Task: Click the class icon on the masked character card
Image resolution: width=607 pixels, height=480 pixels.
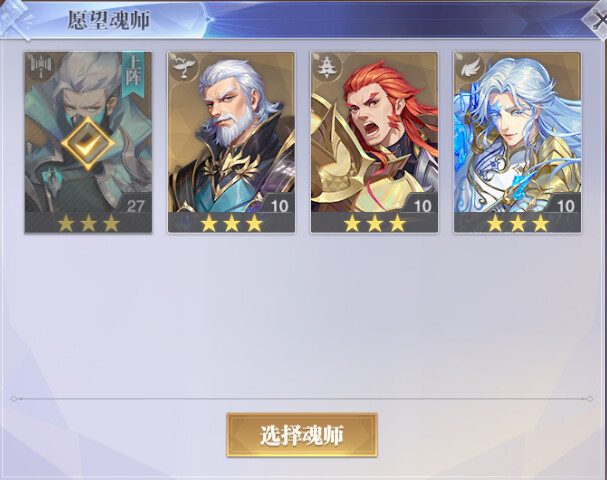Action: [x=39, y=66]
